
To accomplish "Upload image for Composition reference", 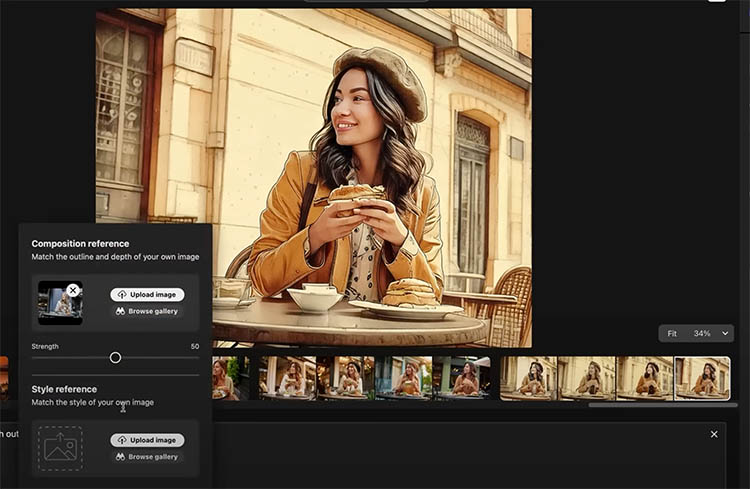I will [147, 295].
